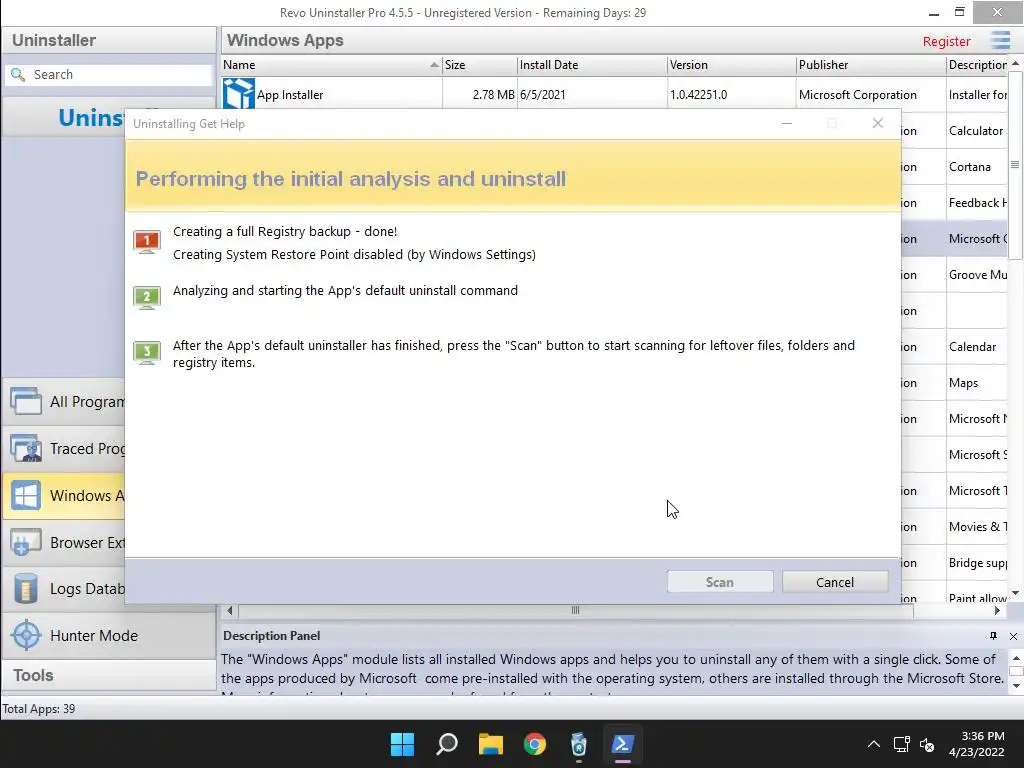Screen dimensions: 1024x768
Task: Click the search magnifier icon in the sidebar
Action: [x=18, y=74]
